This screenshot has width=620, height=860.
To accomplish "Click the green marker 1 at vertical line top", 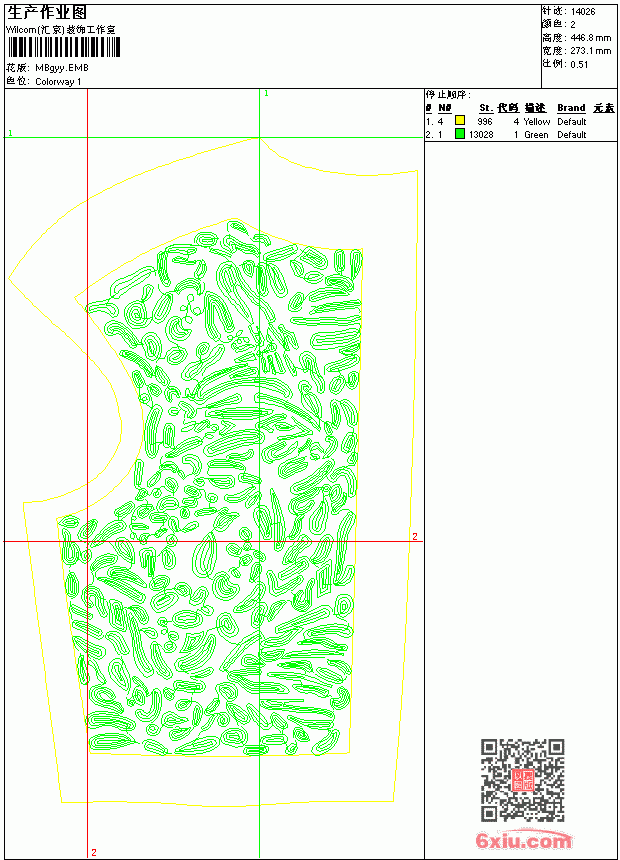I will point(266,93).
